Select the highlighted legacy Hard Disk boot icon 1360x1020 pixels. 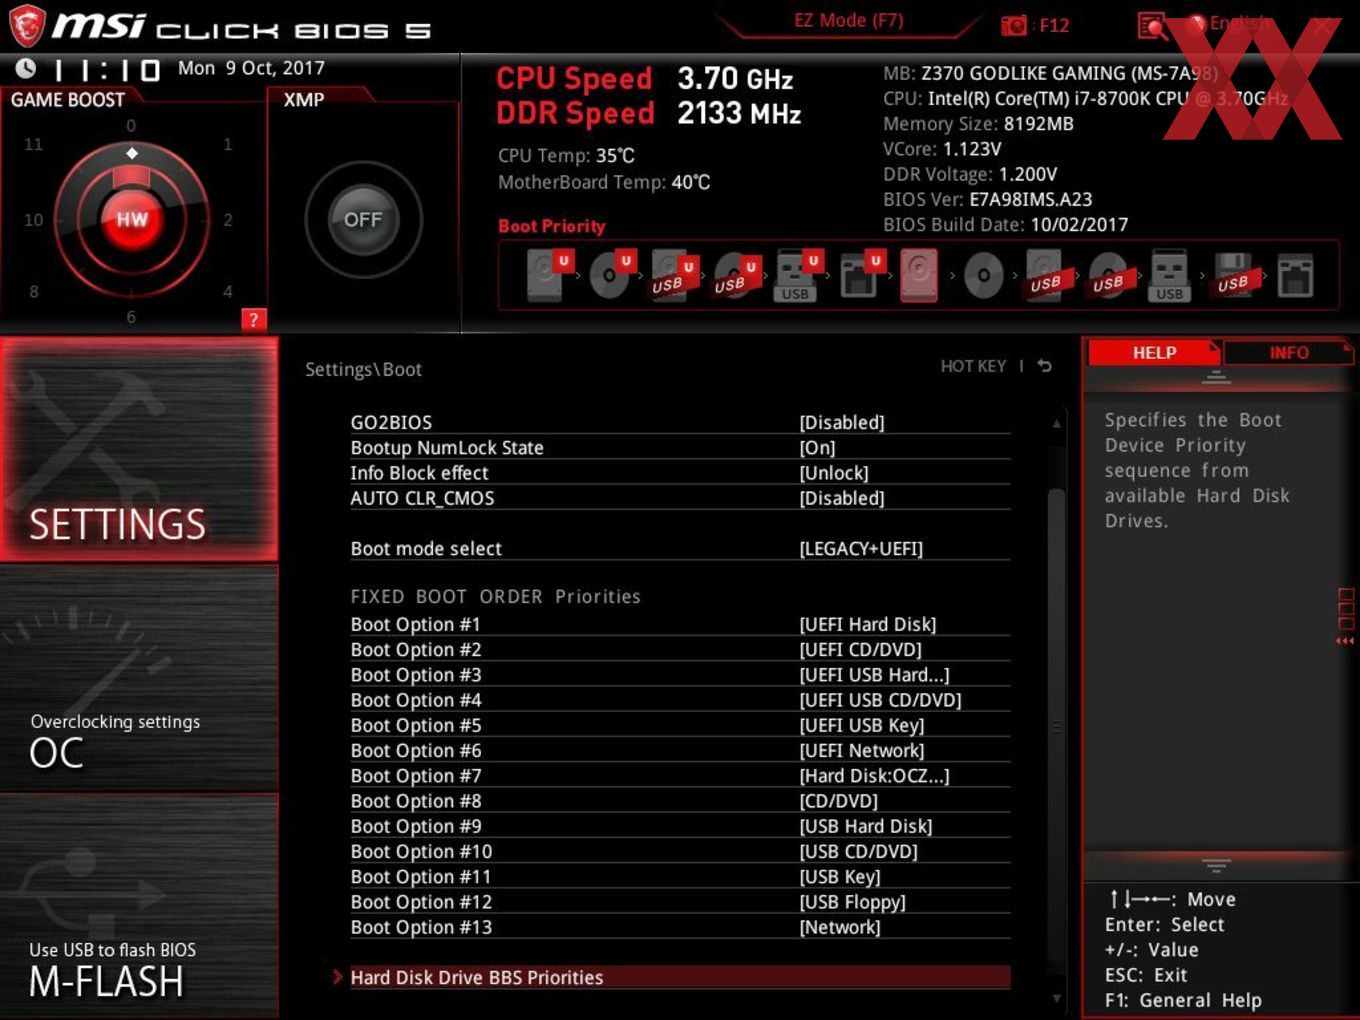[x=919, y=275]
